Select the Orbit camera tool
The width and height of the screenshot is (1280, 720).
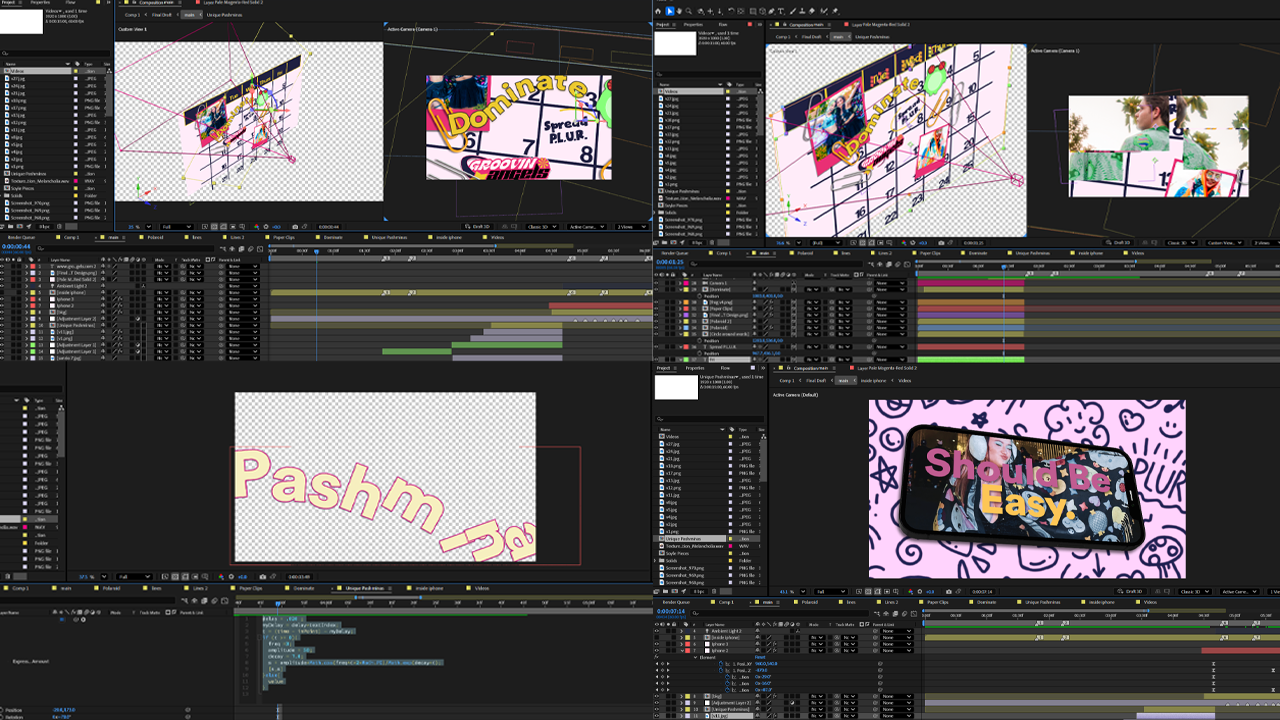(x=703, y=11)
